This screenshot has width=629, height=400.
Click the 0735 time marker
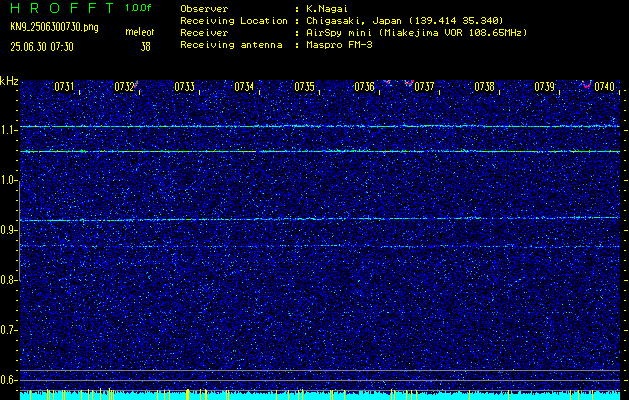point(304,87)
